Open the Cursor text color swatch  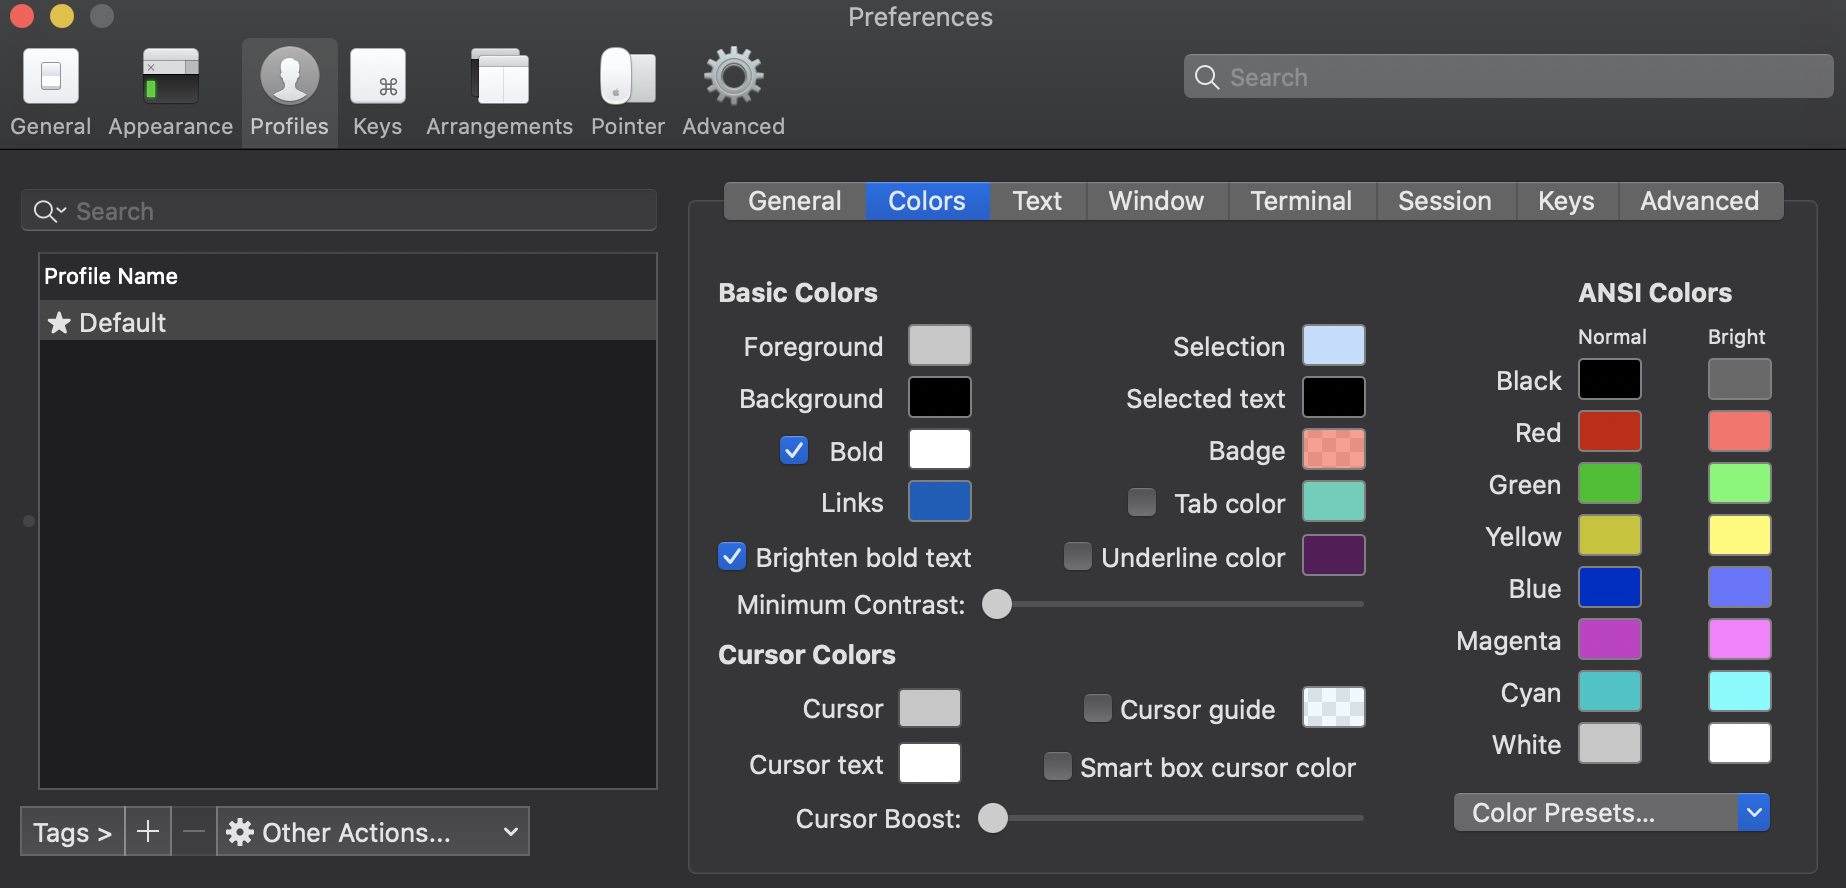coord(930,763)
